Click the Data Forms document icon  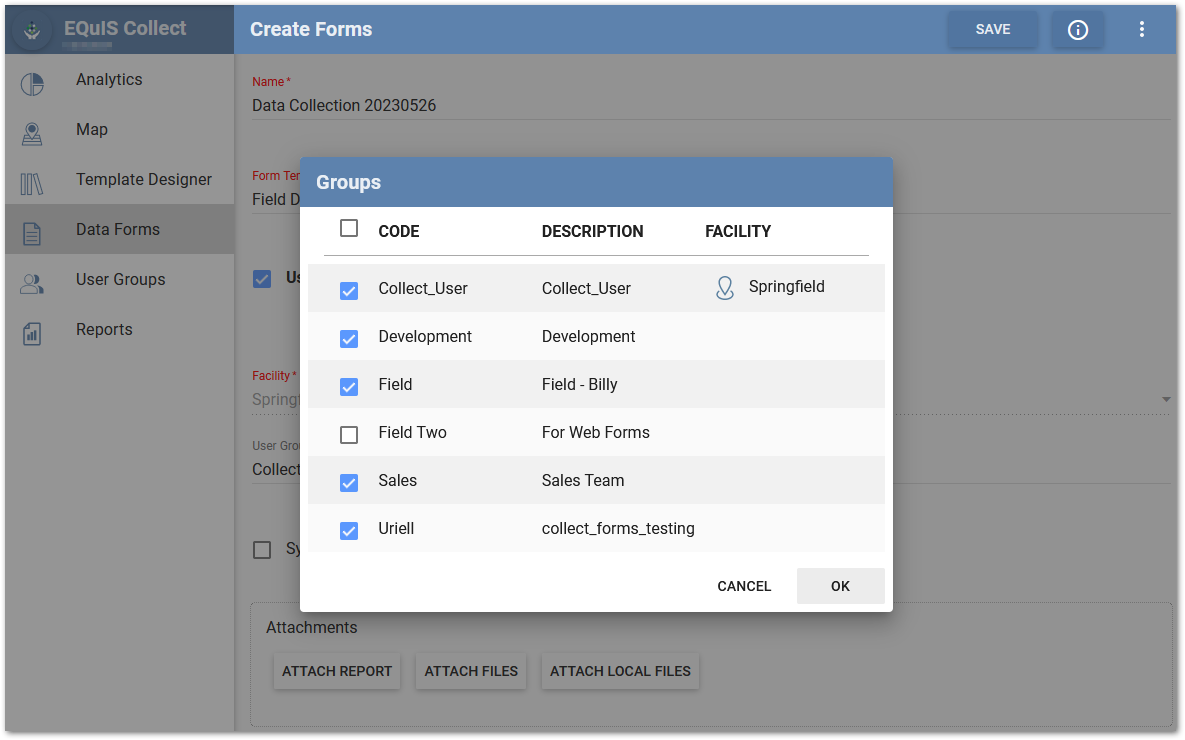tap(32, 233)
